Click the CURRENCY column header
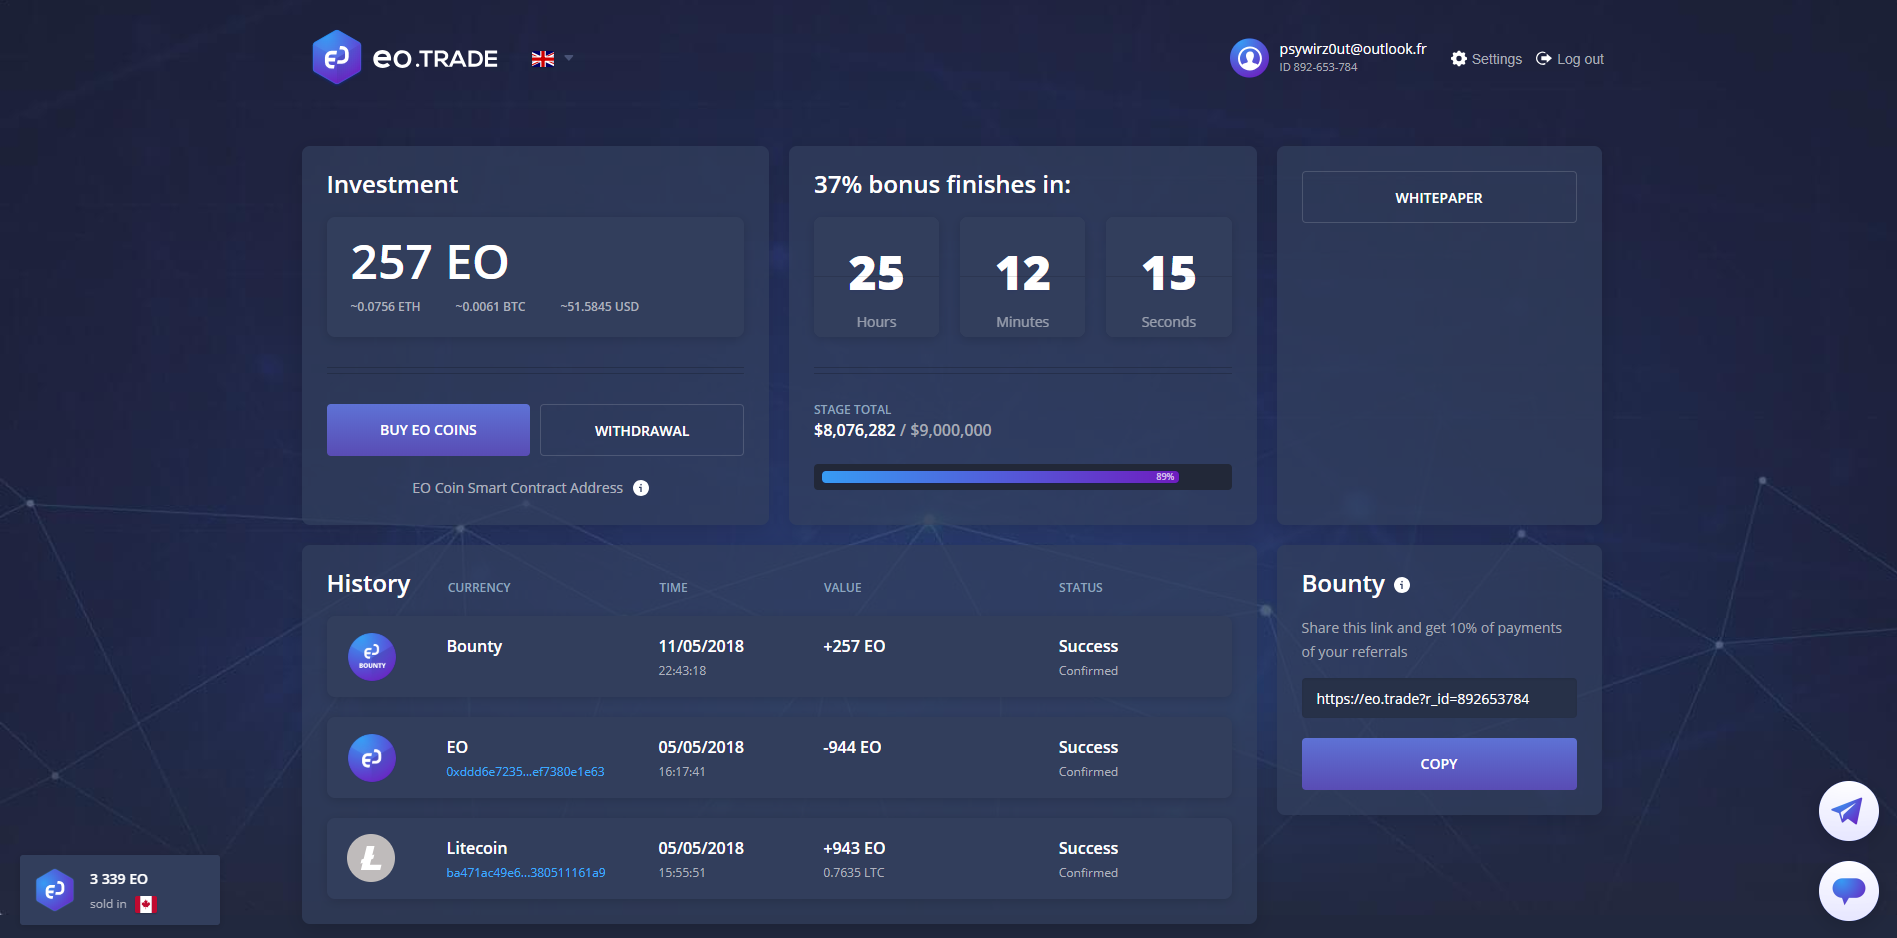Screen dimensions: 1897x938 479,588
